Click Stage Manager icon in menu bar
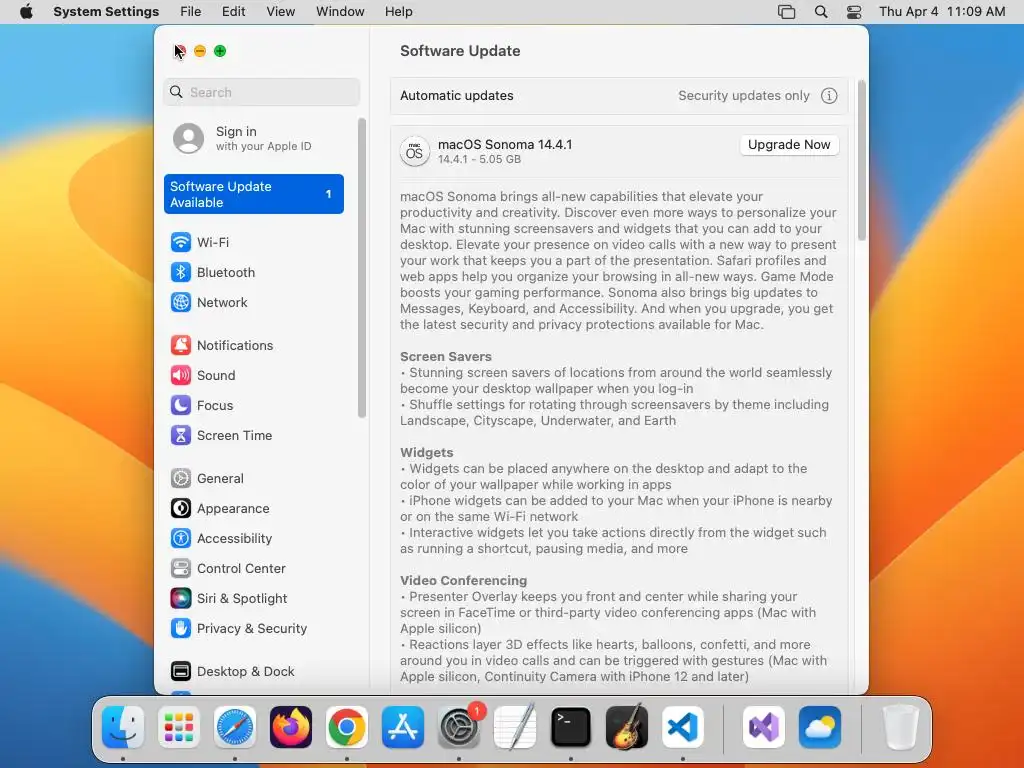Viewport: 1024px width, 768px height. 786,12
